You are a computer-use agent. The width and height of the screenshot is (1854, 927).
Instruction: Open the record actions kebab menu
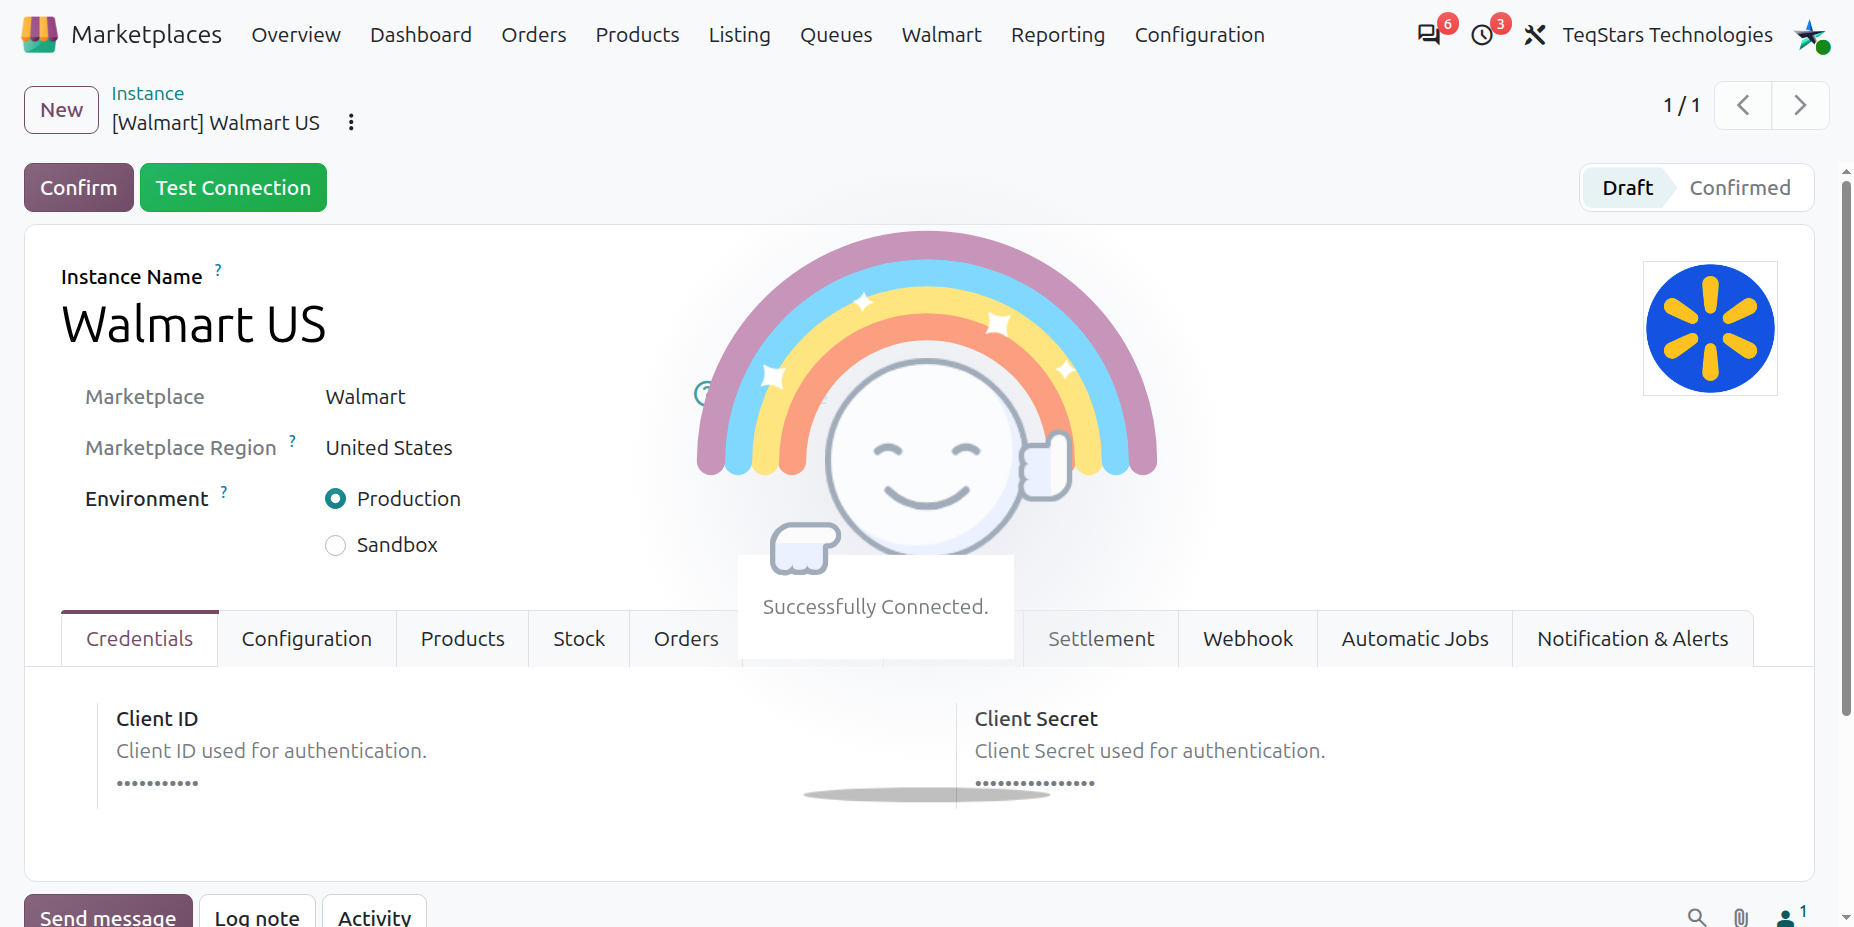351,122
